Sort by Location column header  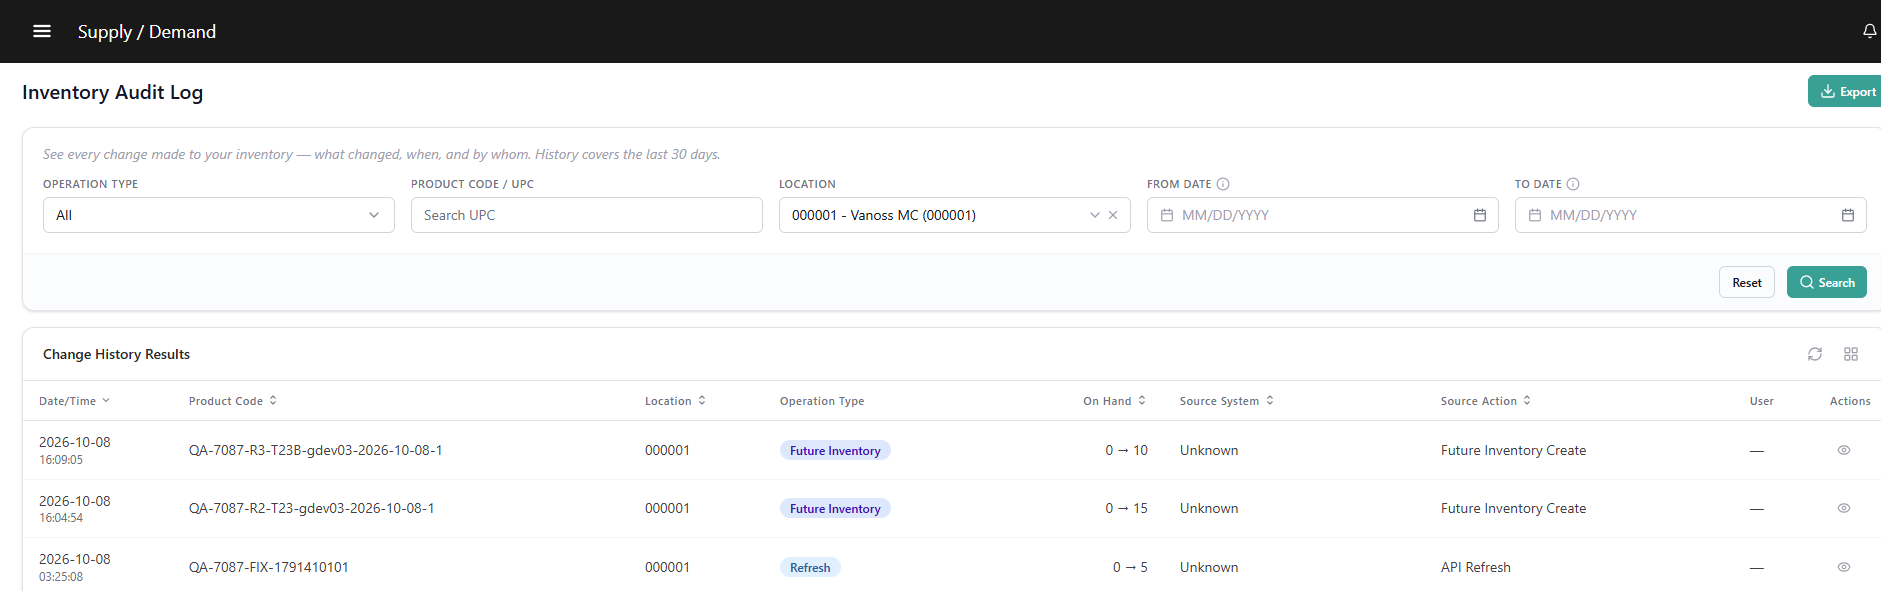coord(675,401)
